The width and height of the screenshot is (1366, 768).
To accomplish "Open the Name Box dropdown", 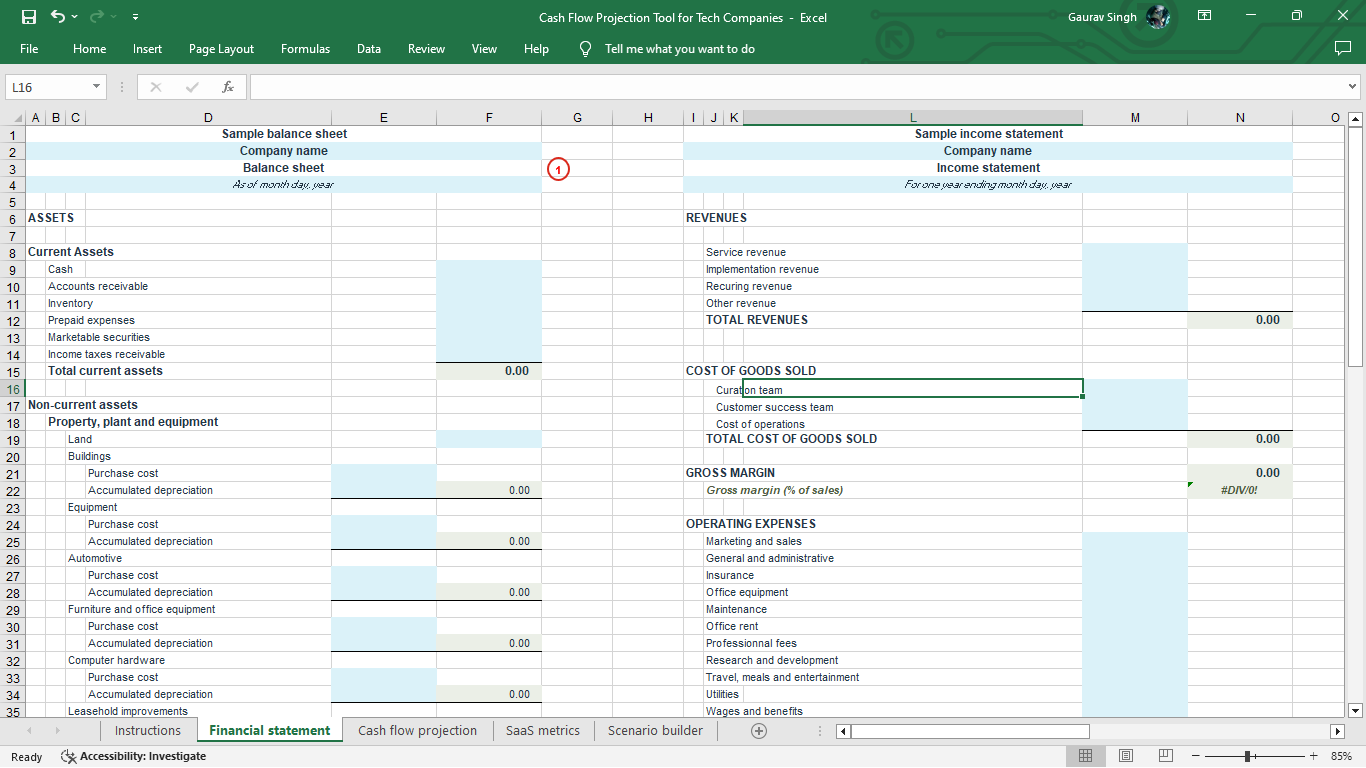I will pyautogui.click(x=95, y=87).
